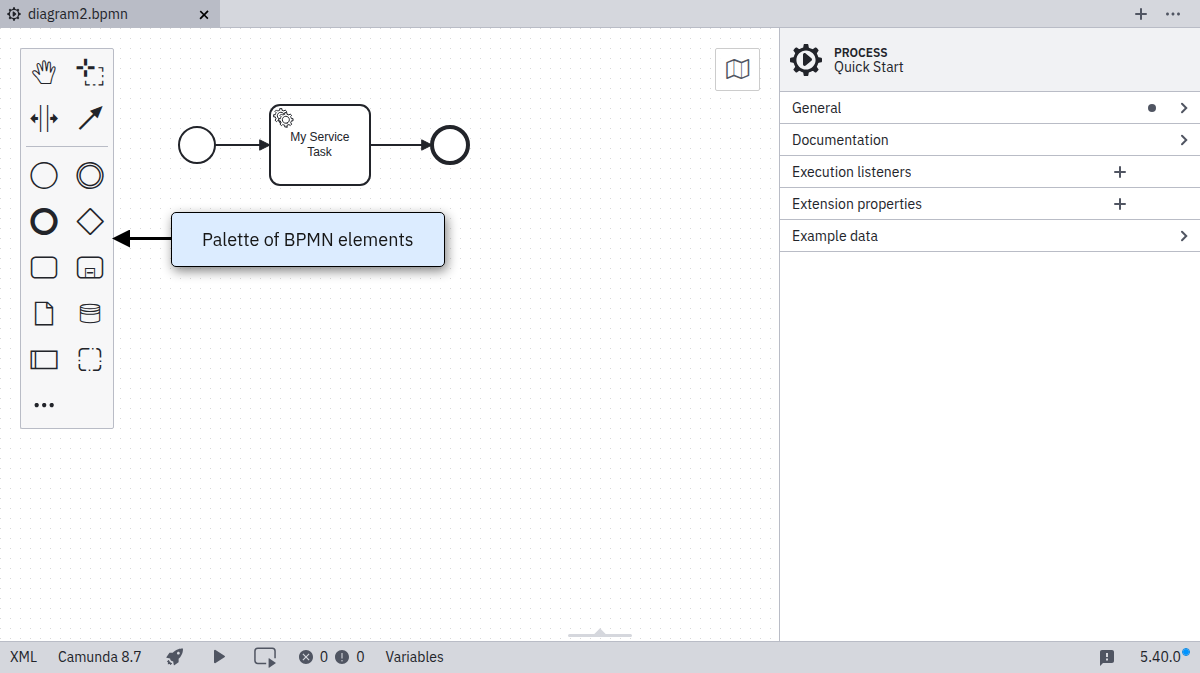The width and height of the screenshot is (1200, 673).
Task: Select the global connect arrow tool
Action: click(x=90, y=119)
